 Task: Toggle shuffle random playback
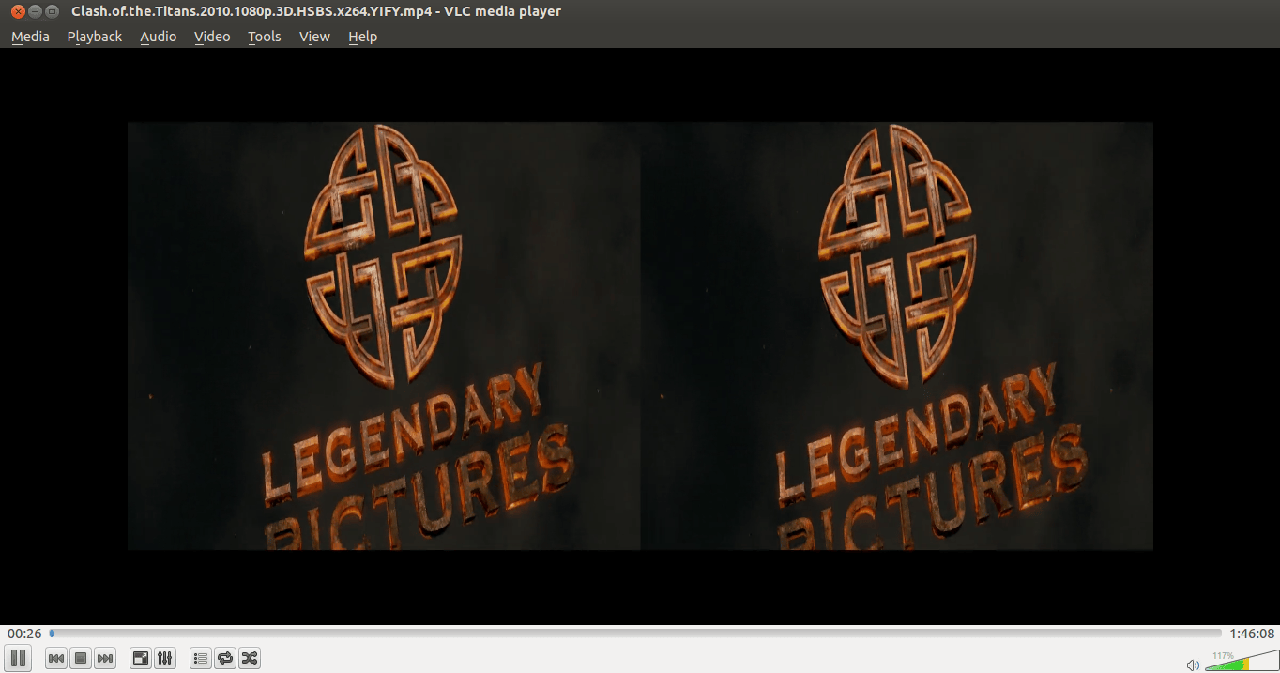click(249, 658)
